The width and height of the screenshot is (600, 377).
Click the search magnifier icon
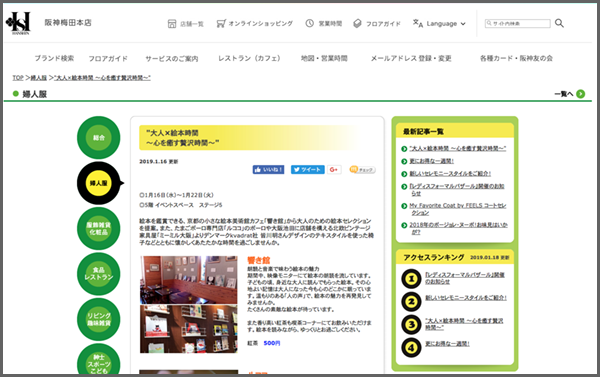[x=559, y=23]
